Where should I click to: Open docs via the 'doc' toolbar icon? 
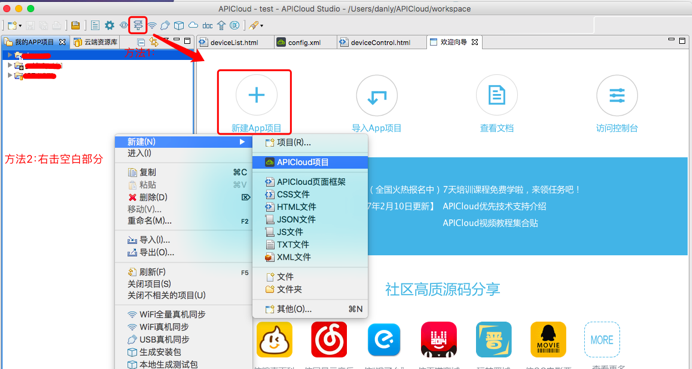(x=207, y=26)
